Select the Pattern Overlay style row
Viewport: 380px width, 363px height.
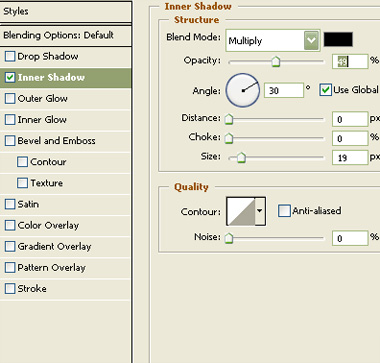[66, 267]
